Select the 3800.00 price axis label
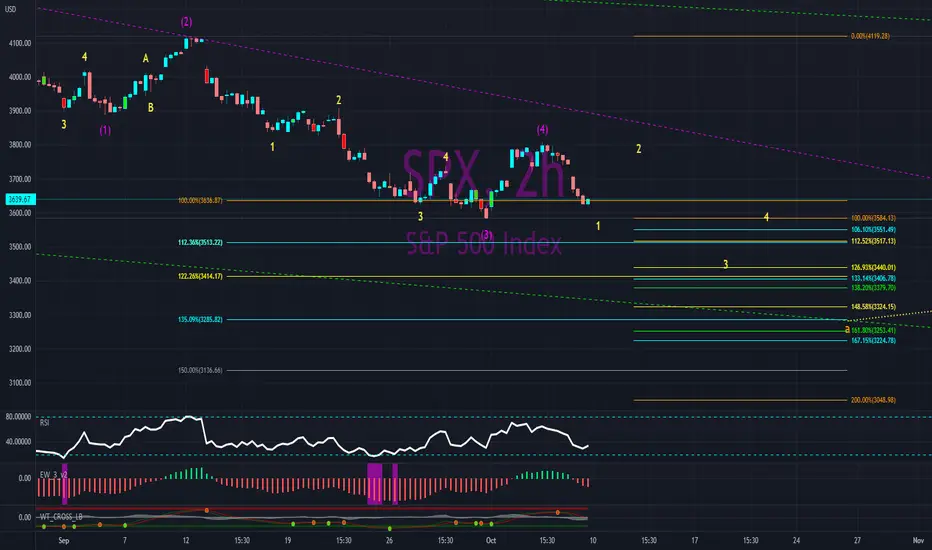The image size is (932, 550). point(20,145)
